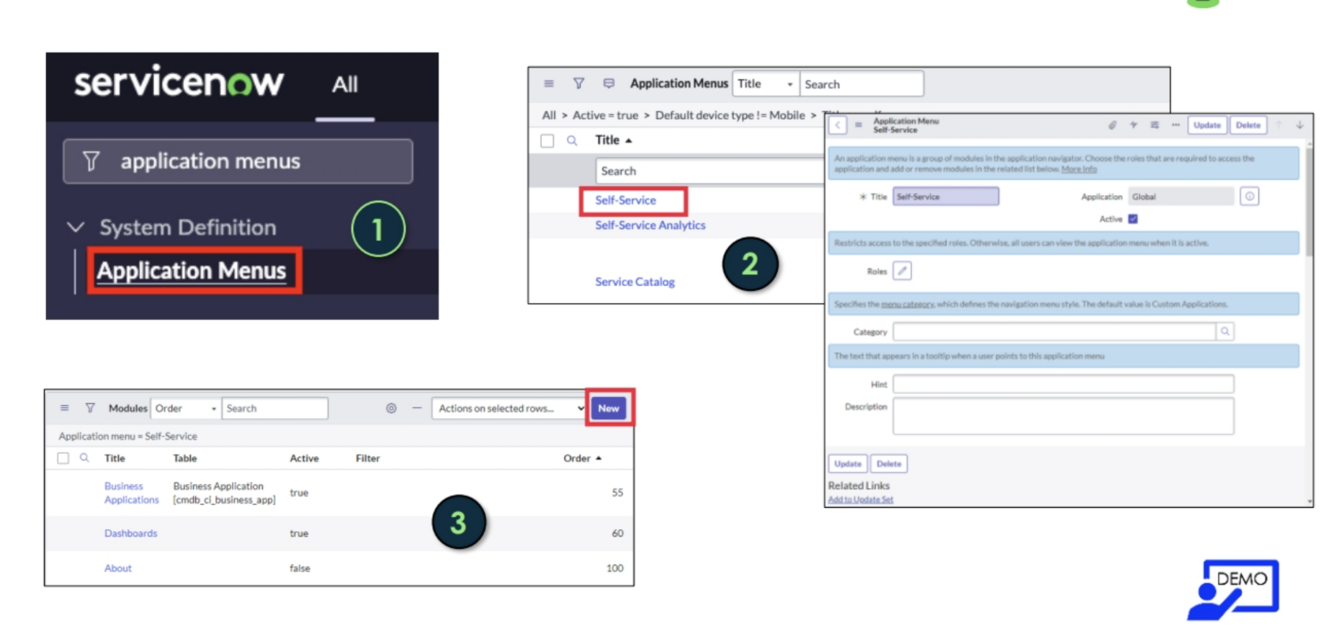The image size is (1334, 628).
Task: Tick the select-all checkbox in Modules list
Action: point(63,458)
